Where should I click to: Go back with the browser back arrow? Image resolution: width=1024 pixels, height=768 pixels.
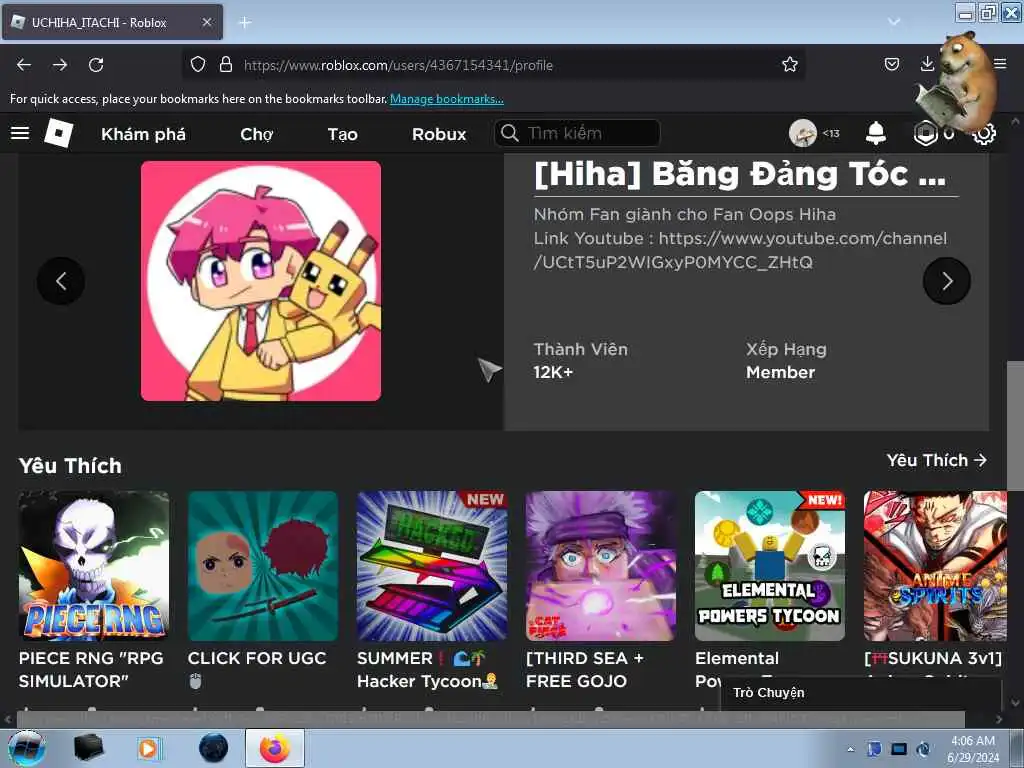(24, 65)
